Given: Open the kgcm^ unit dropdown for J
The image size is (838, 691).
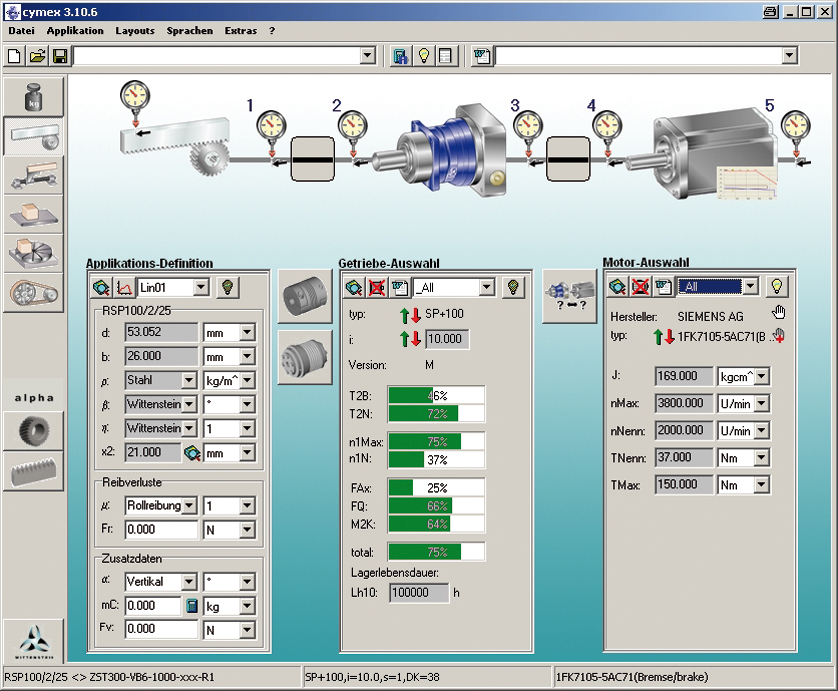Looking at the screenshot, I should 762,376.
